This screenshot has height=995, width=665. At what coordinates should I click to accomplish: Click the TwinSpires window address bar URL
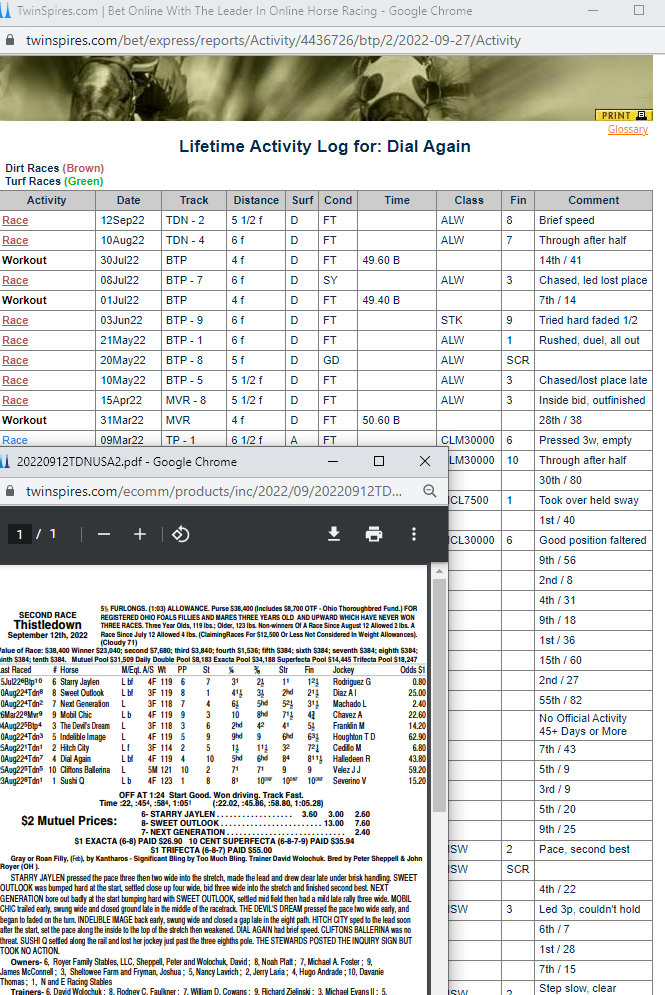(x=273, y=40)
